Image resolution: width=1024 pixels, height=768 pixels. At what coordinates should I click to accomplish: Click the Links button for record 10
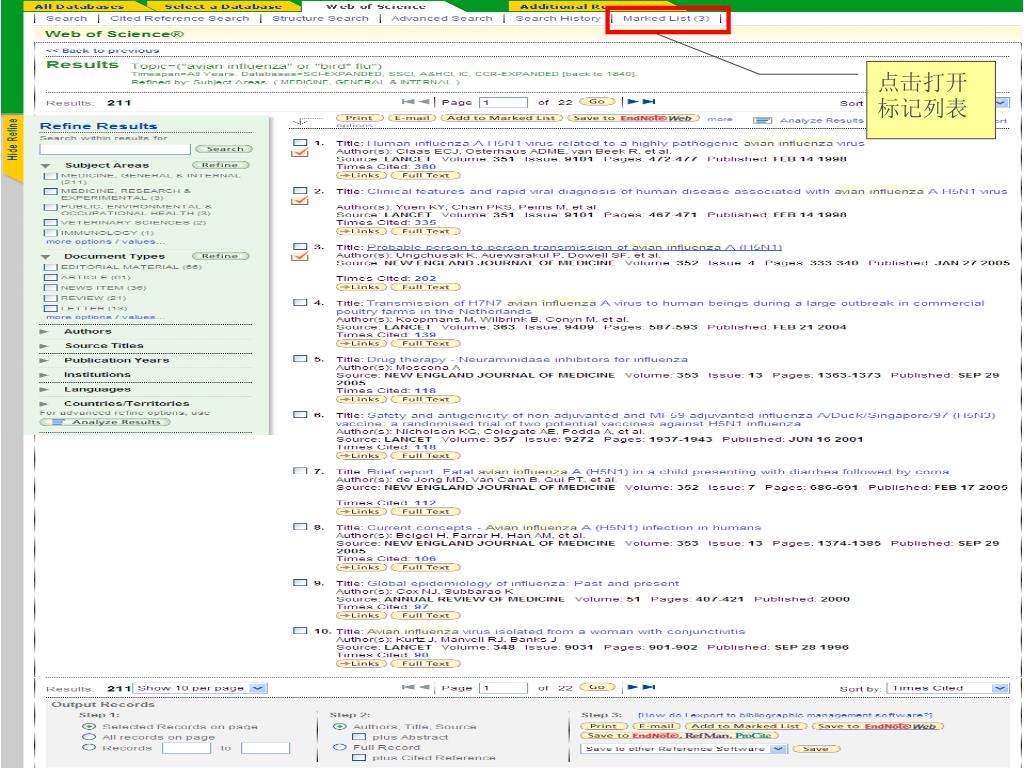(361, 664)
